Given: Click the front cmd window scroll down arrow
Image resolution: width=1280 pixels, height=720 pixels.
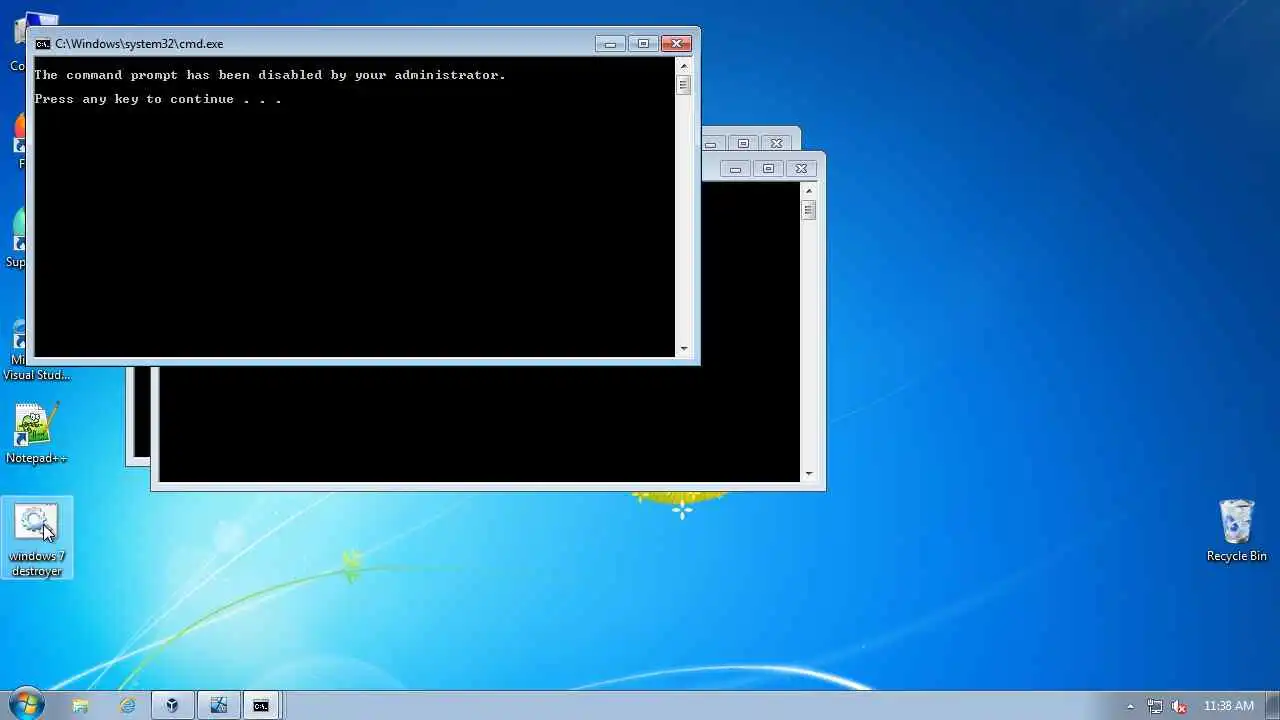Looking at the screenshot, I should point(684,349).
